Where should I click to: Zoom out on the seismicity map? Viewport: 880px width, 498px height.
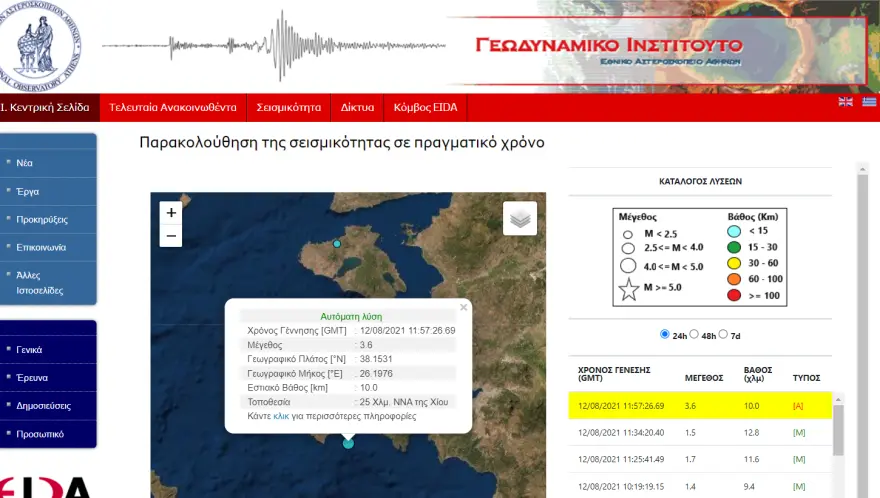171,237
